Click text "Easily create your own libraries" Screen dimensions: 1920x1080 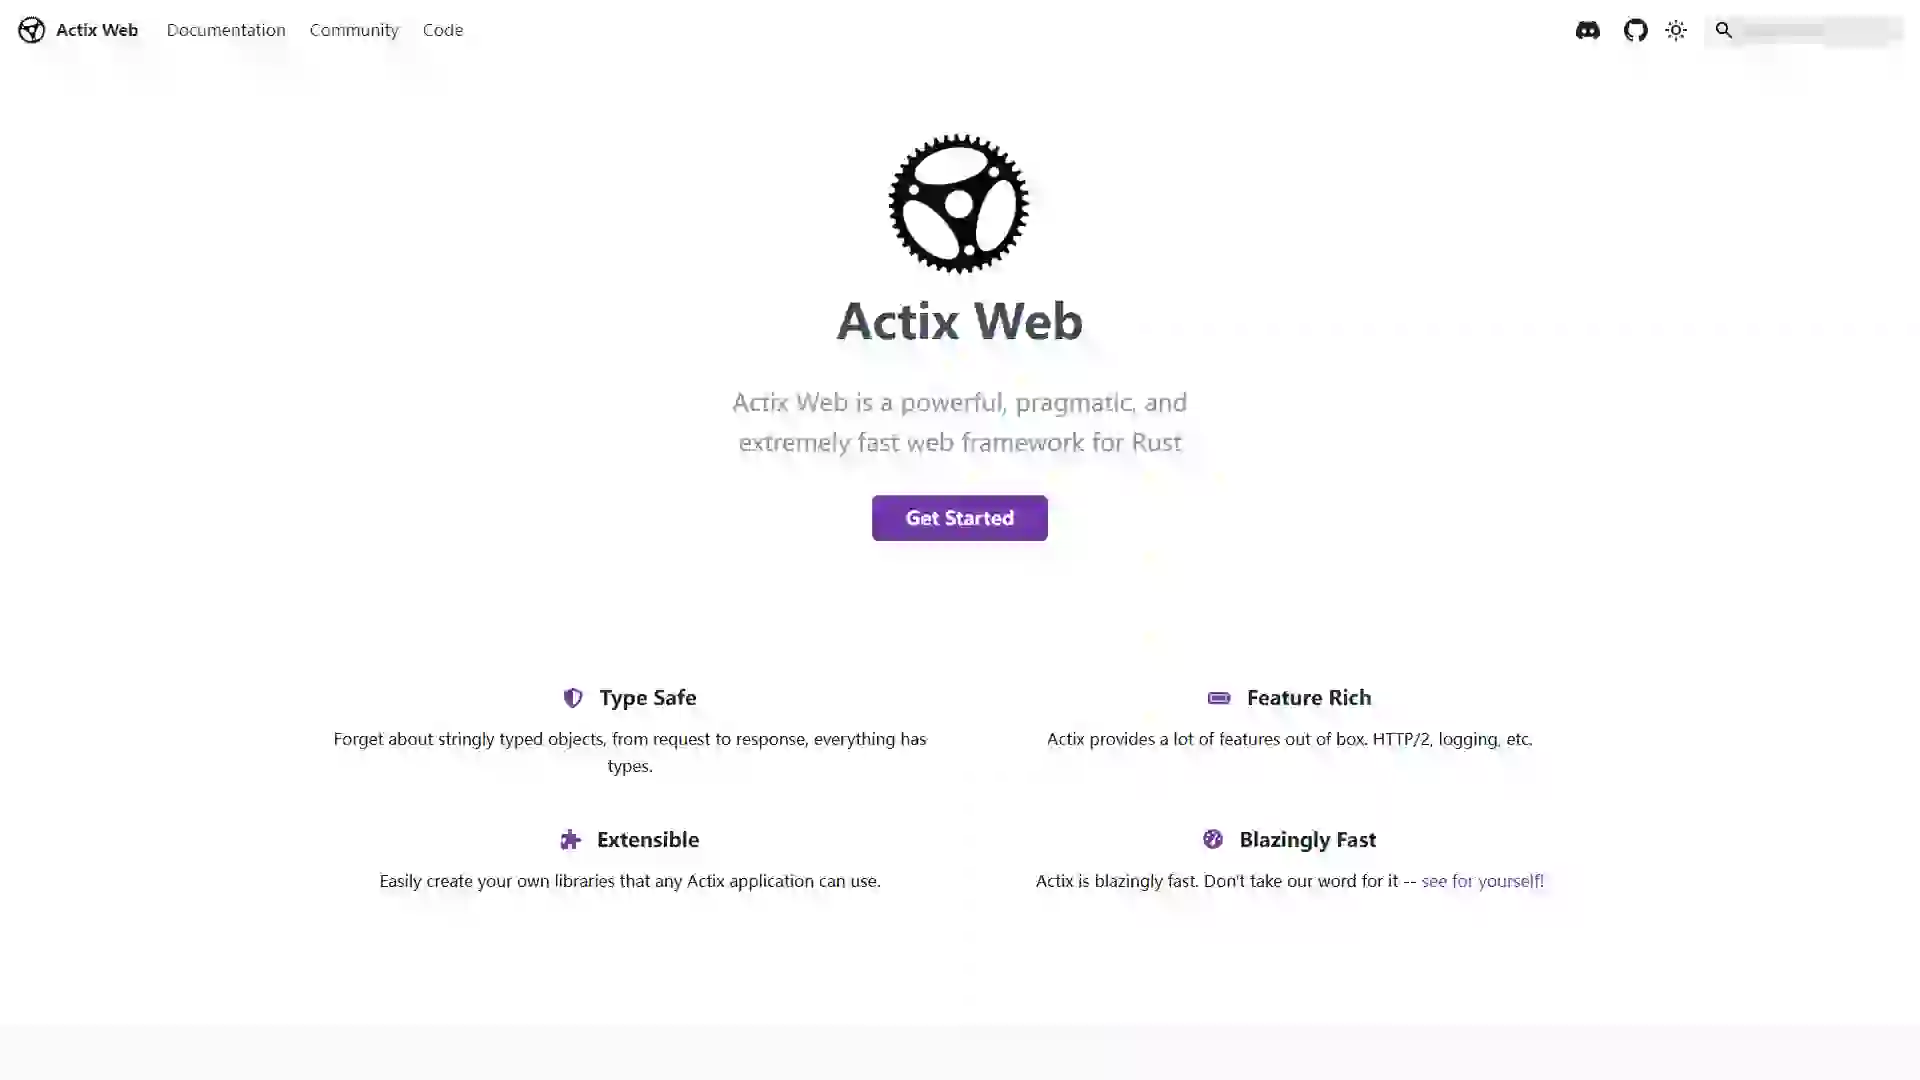pyautogui.click(x=497, y=881)
